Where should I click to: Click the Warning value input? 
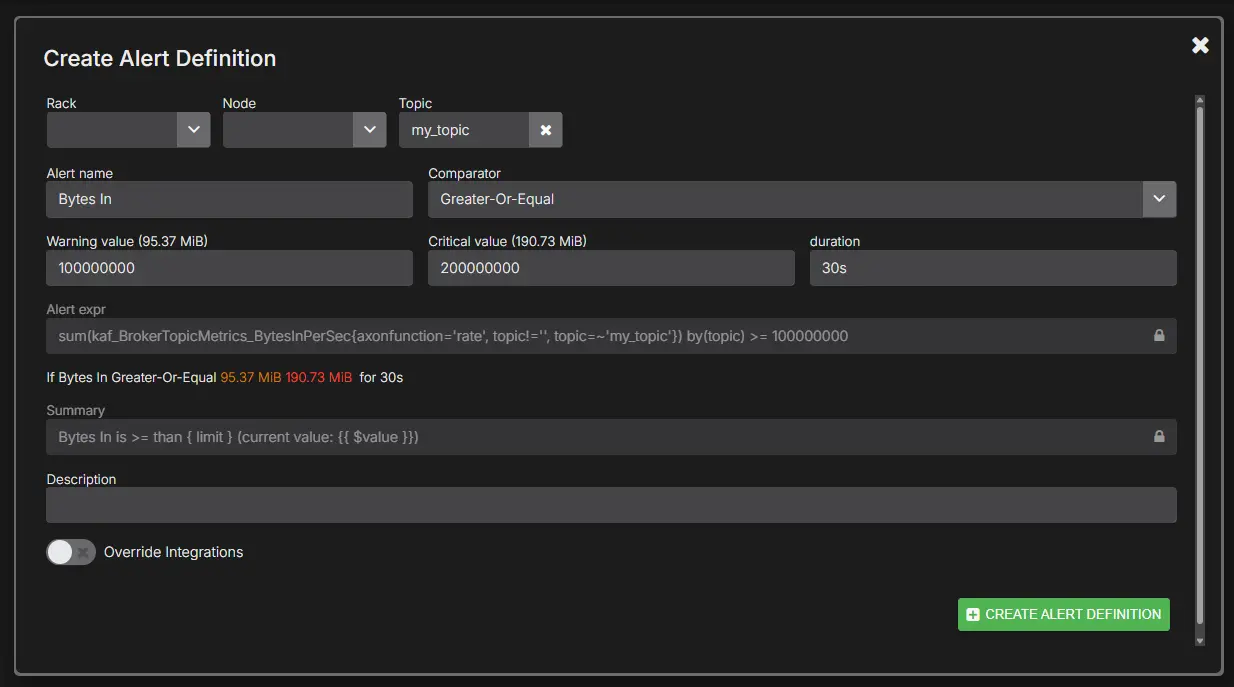[x=229, y=267]
